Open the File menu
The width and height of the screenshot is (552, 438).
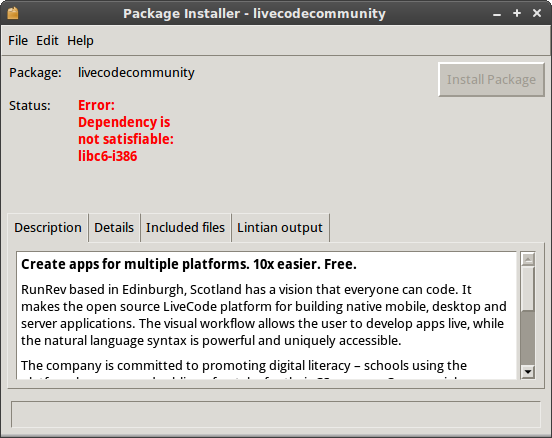point(18,40)
